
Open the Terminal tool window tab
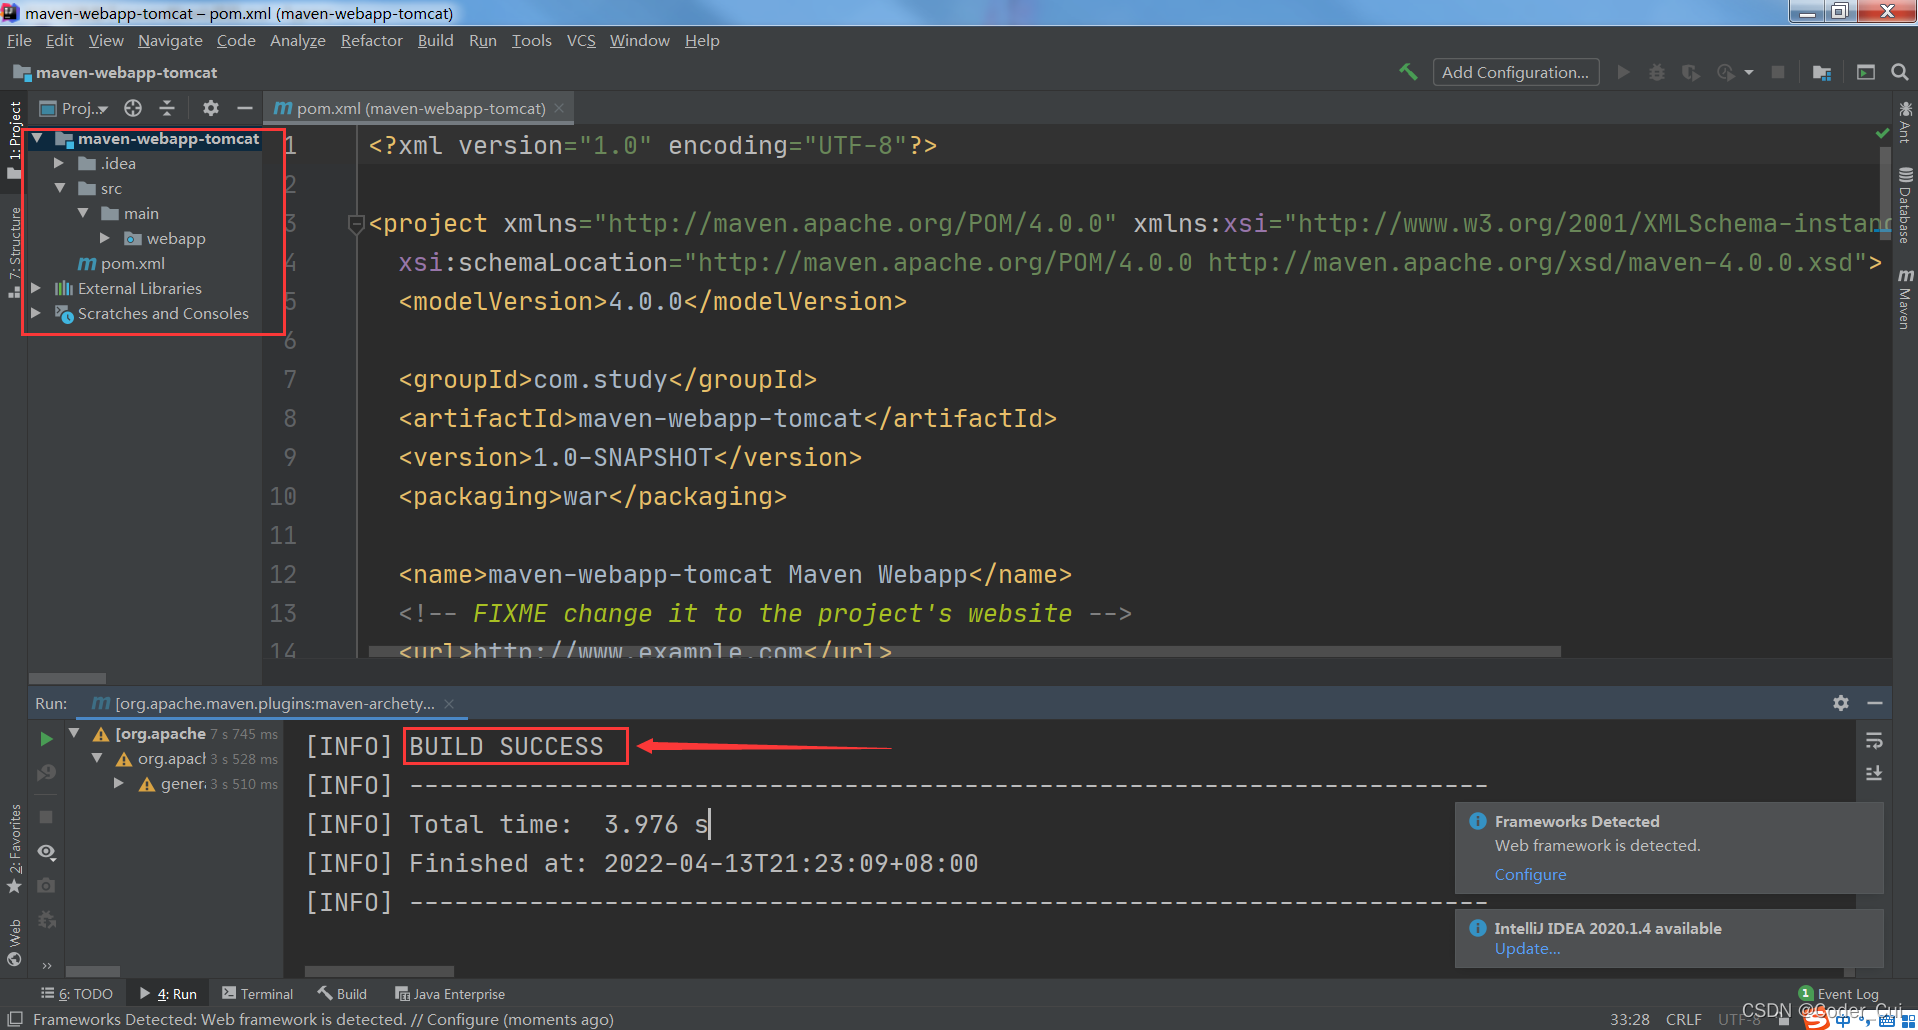pos(258,994)
